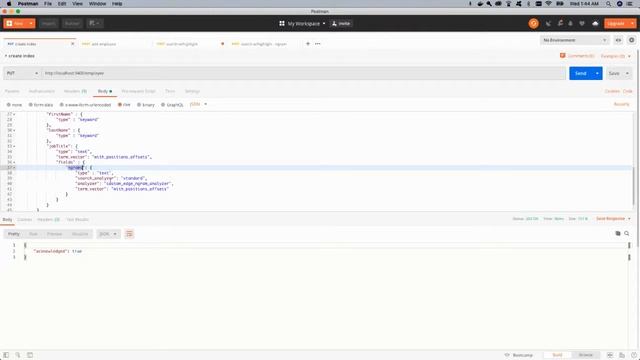The image size is (640, 360).
Task: Open the Comments icon for this request
Action: 562,56
